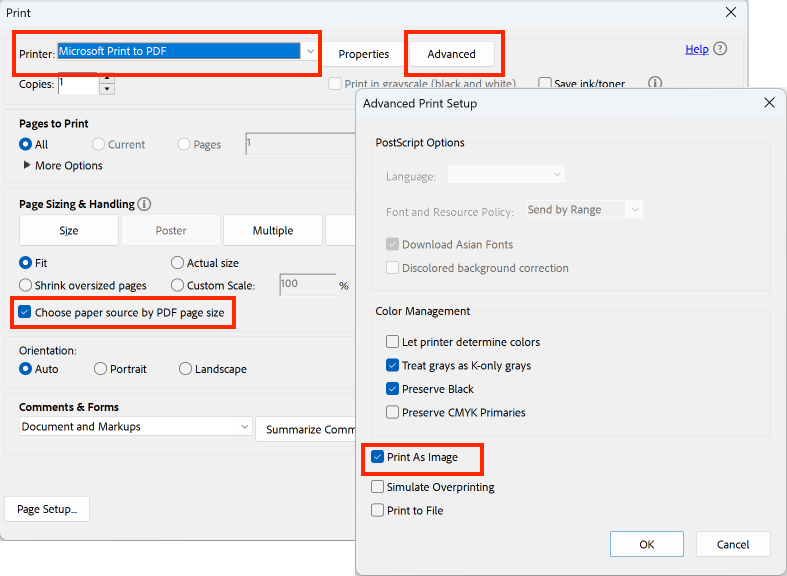Image resolution: width=787 pixels, height=576 pixels.
Task: Check Simulate Overprinting option
Action: pos(377,487)
